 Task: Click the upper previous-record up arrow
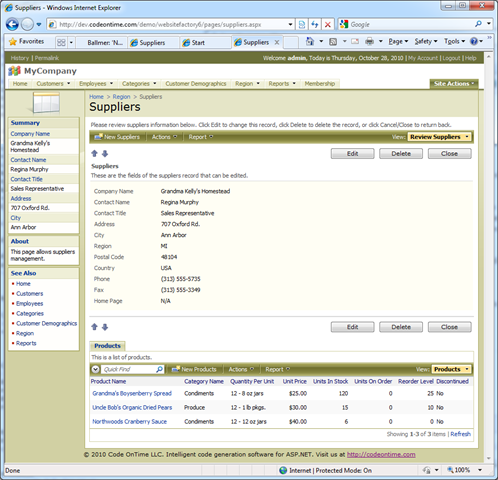click(94, 153)
